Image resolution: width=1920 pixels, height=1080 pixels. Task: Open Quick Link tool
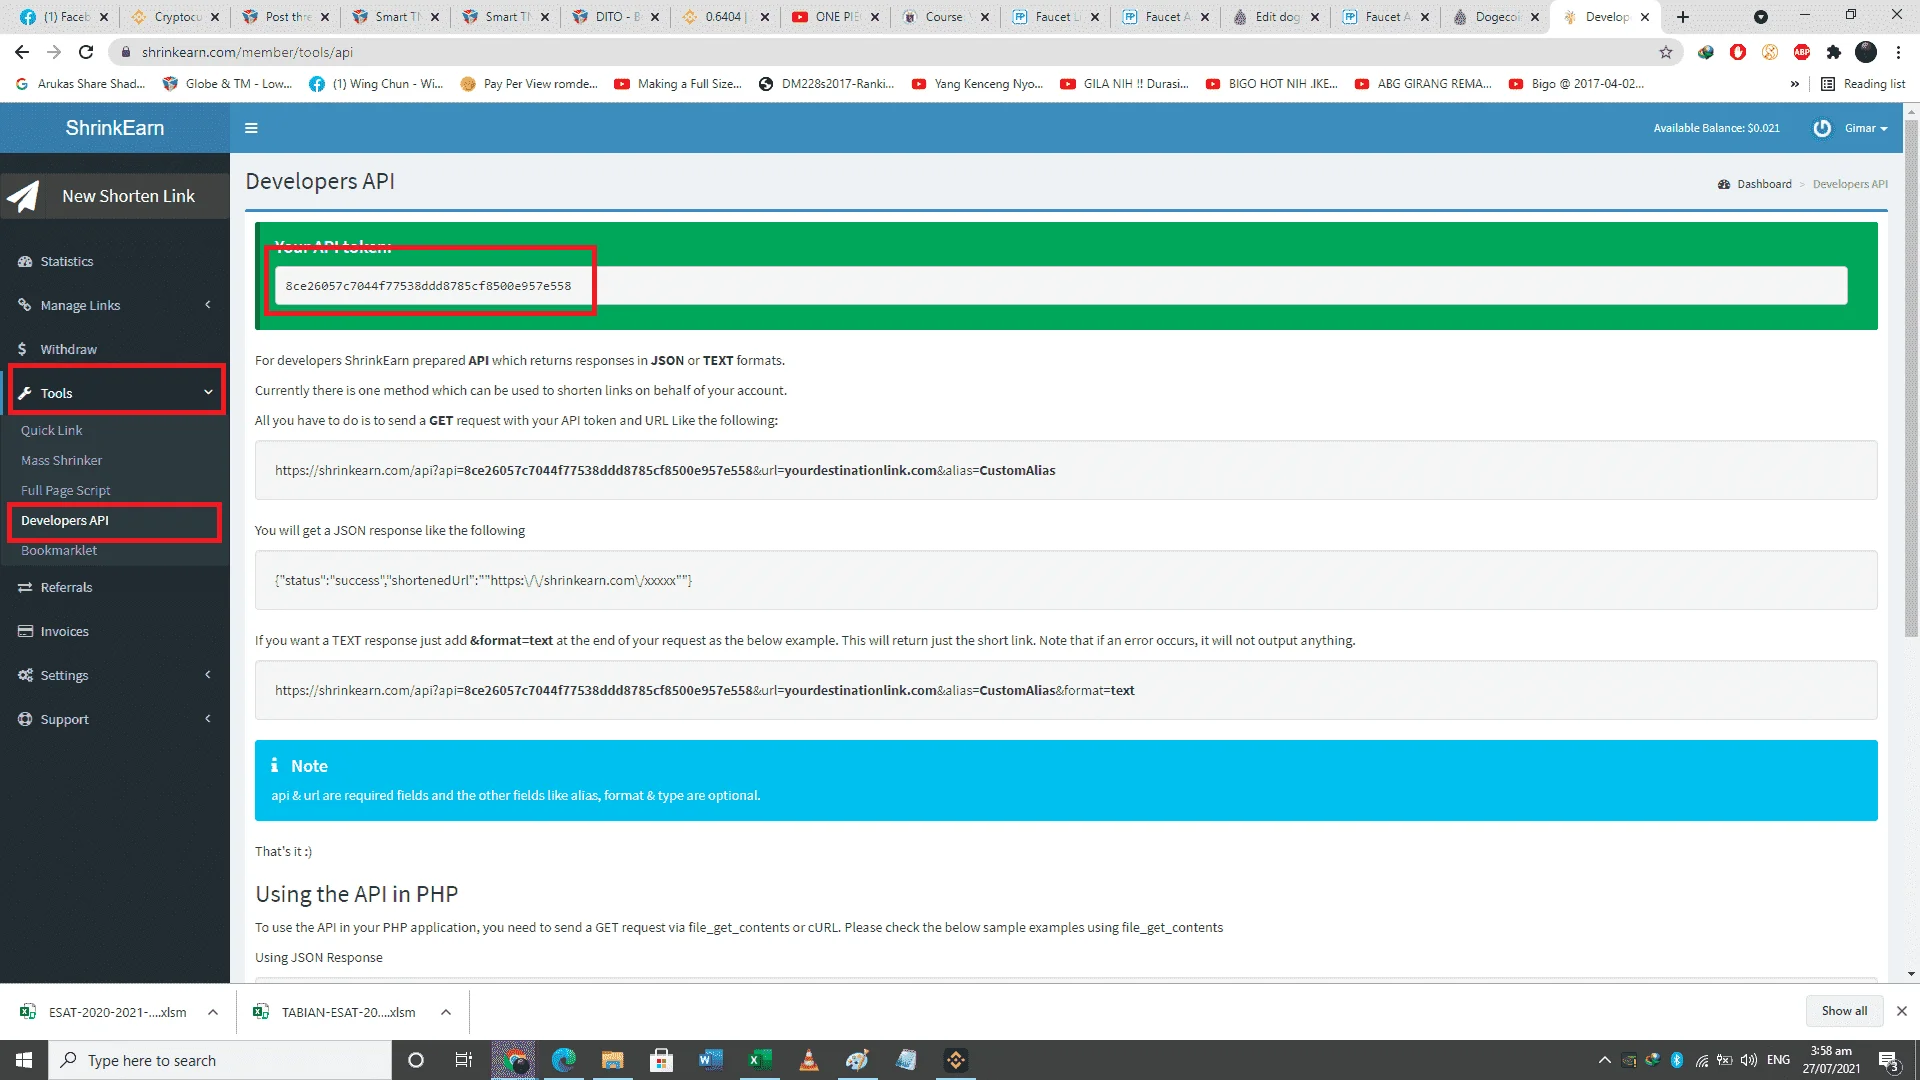tap(52, 430)
